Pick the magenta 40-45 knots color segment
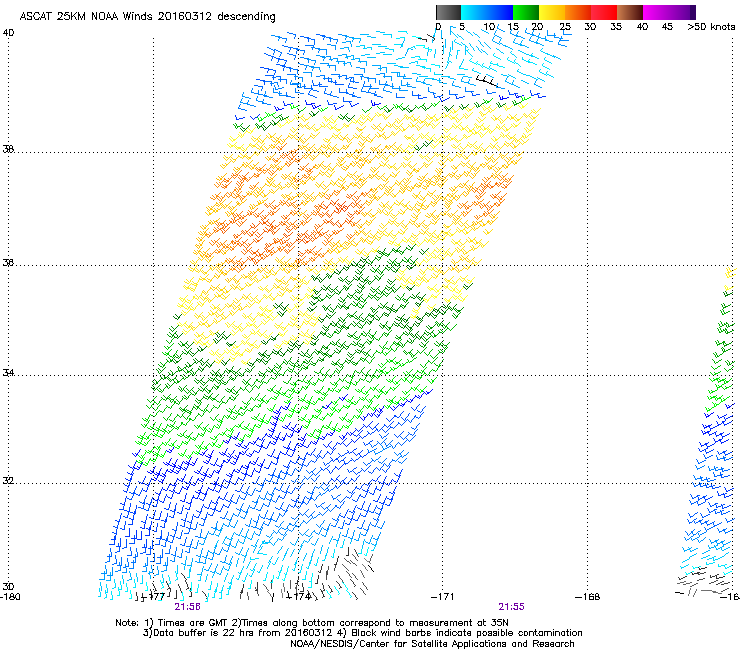This screenshot has height=650, width=740. 656,12
